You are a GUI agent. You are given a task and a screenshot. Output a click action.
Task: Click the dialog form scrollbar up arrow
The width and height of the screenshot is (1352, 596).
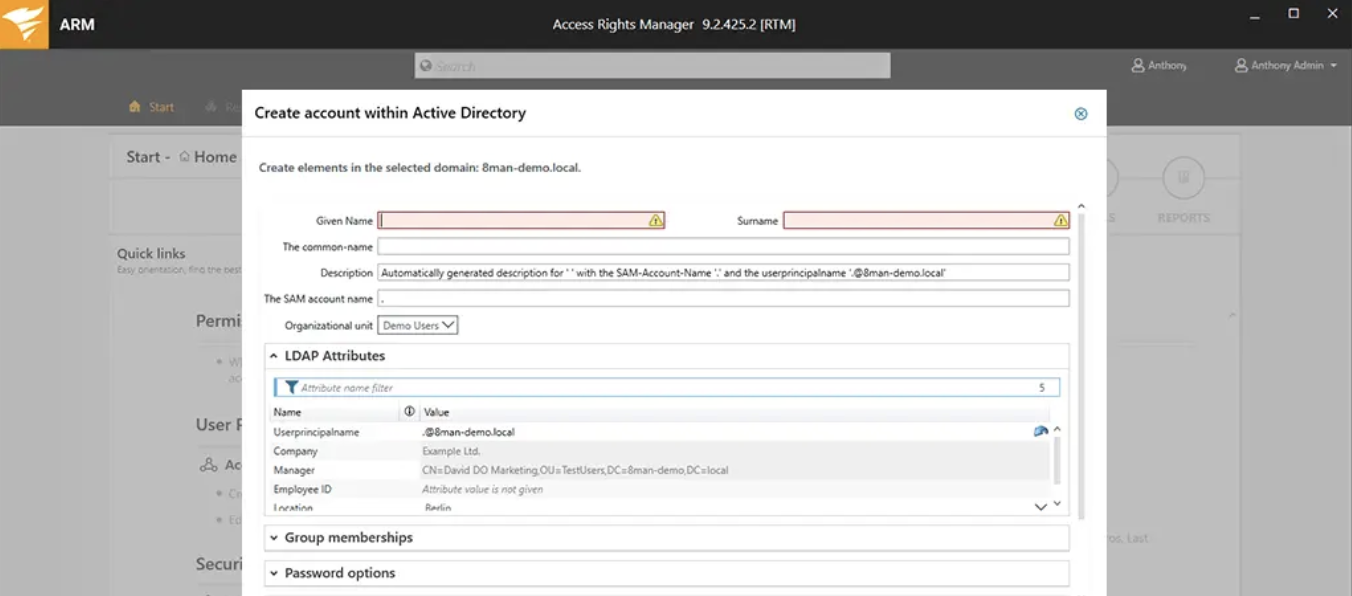tap(1080, 207)
